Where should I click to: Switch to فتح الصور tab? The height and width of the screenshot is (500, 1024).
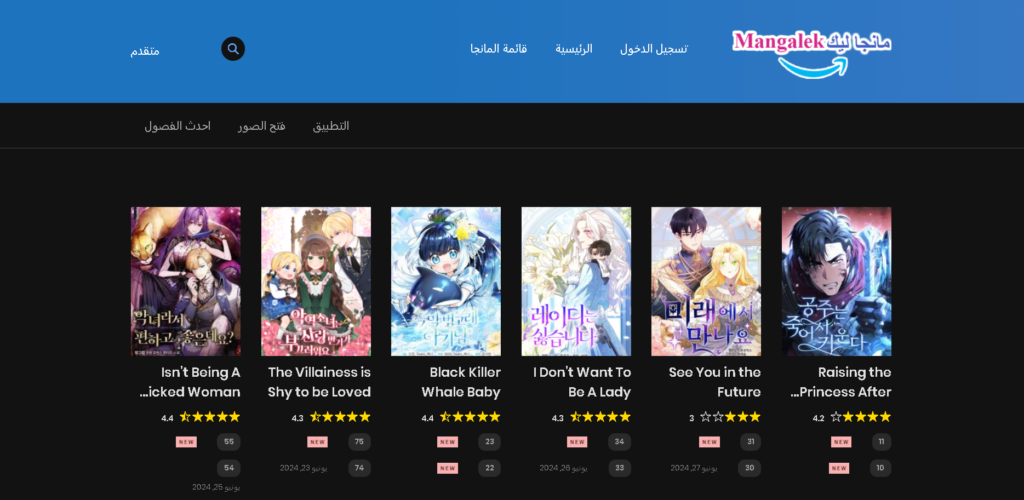coord(261,126)
